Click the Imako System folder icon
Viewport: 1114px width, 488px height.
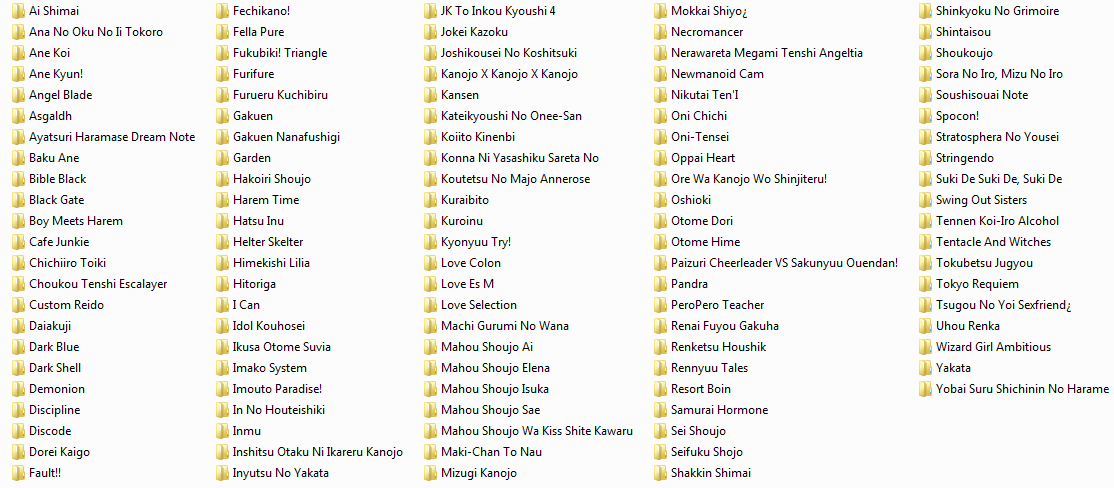tap(222, 368)
